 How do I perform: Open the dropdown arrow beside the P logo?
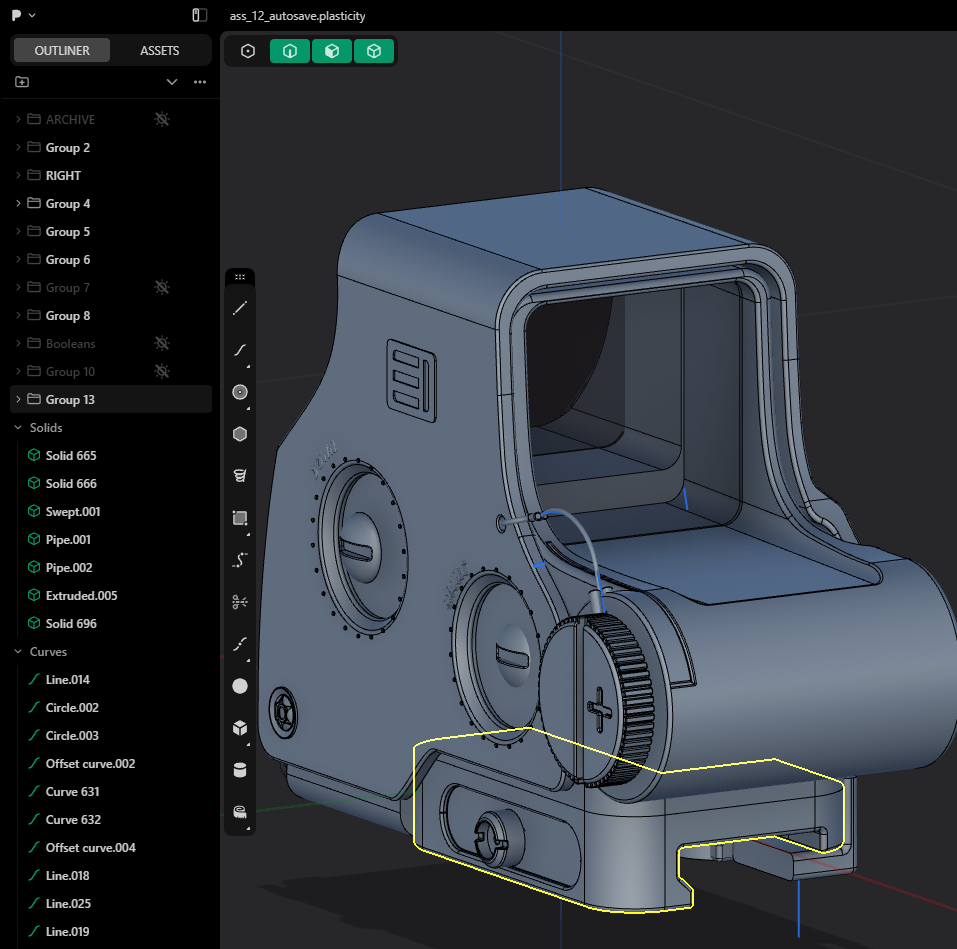32,15
